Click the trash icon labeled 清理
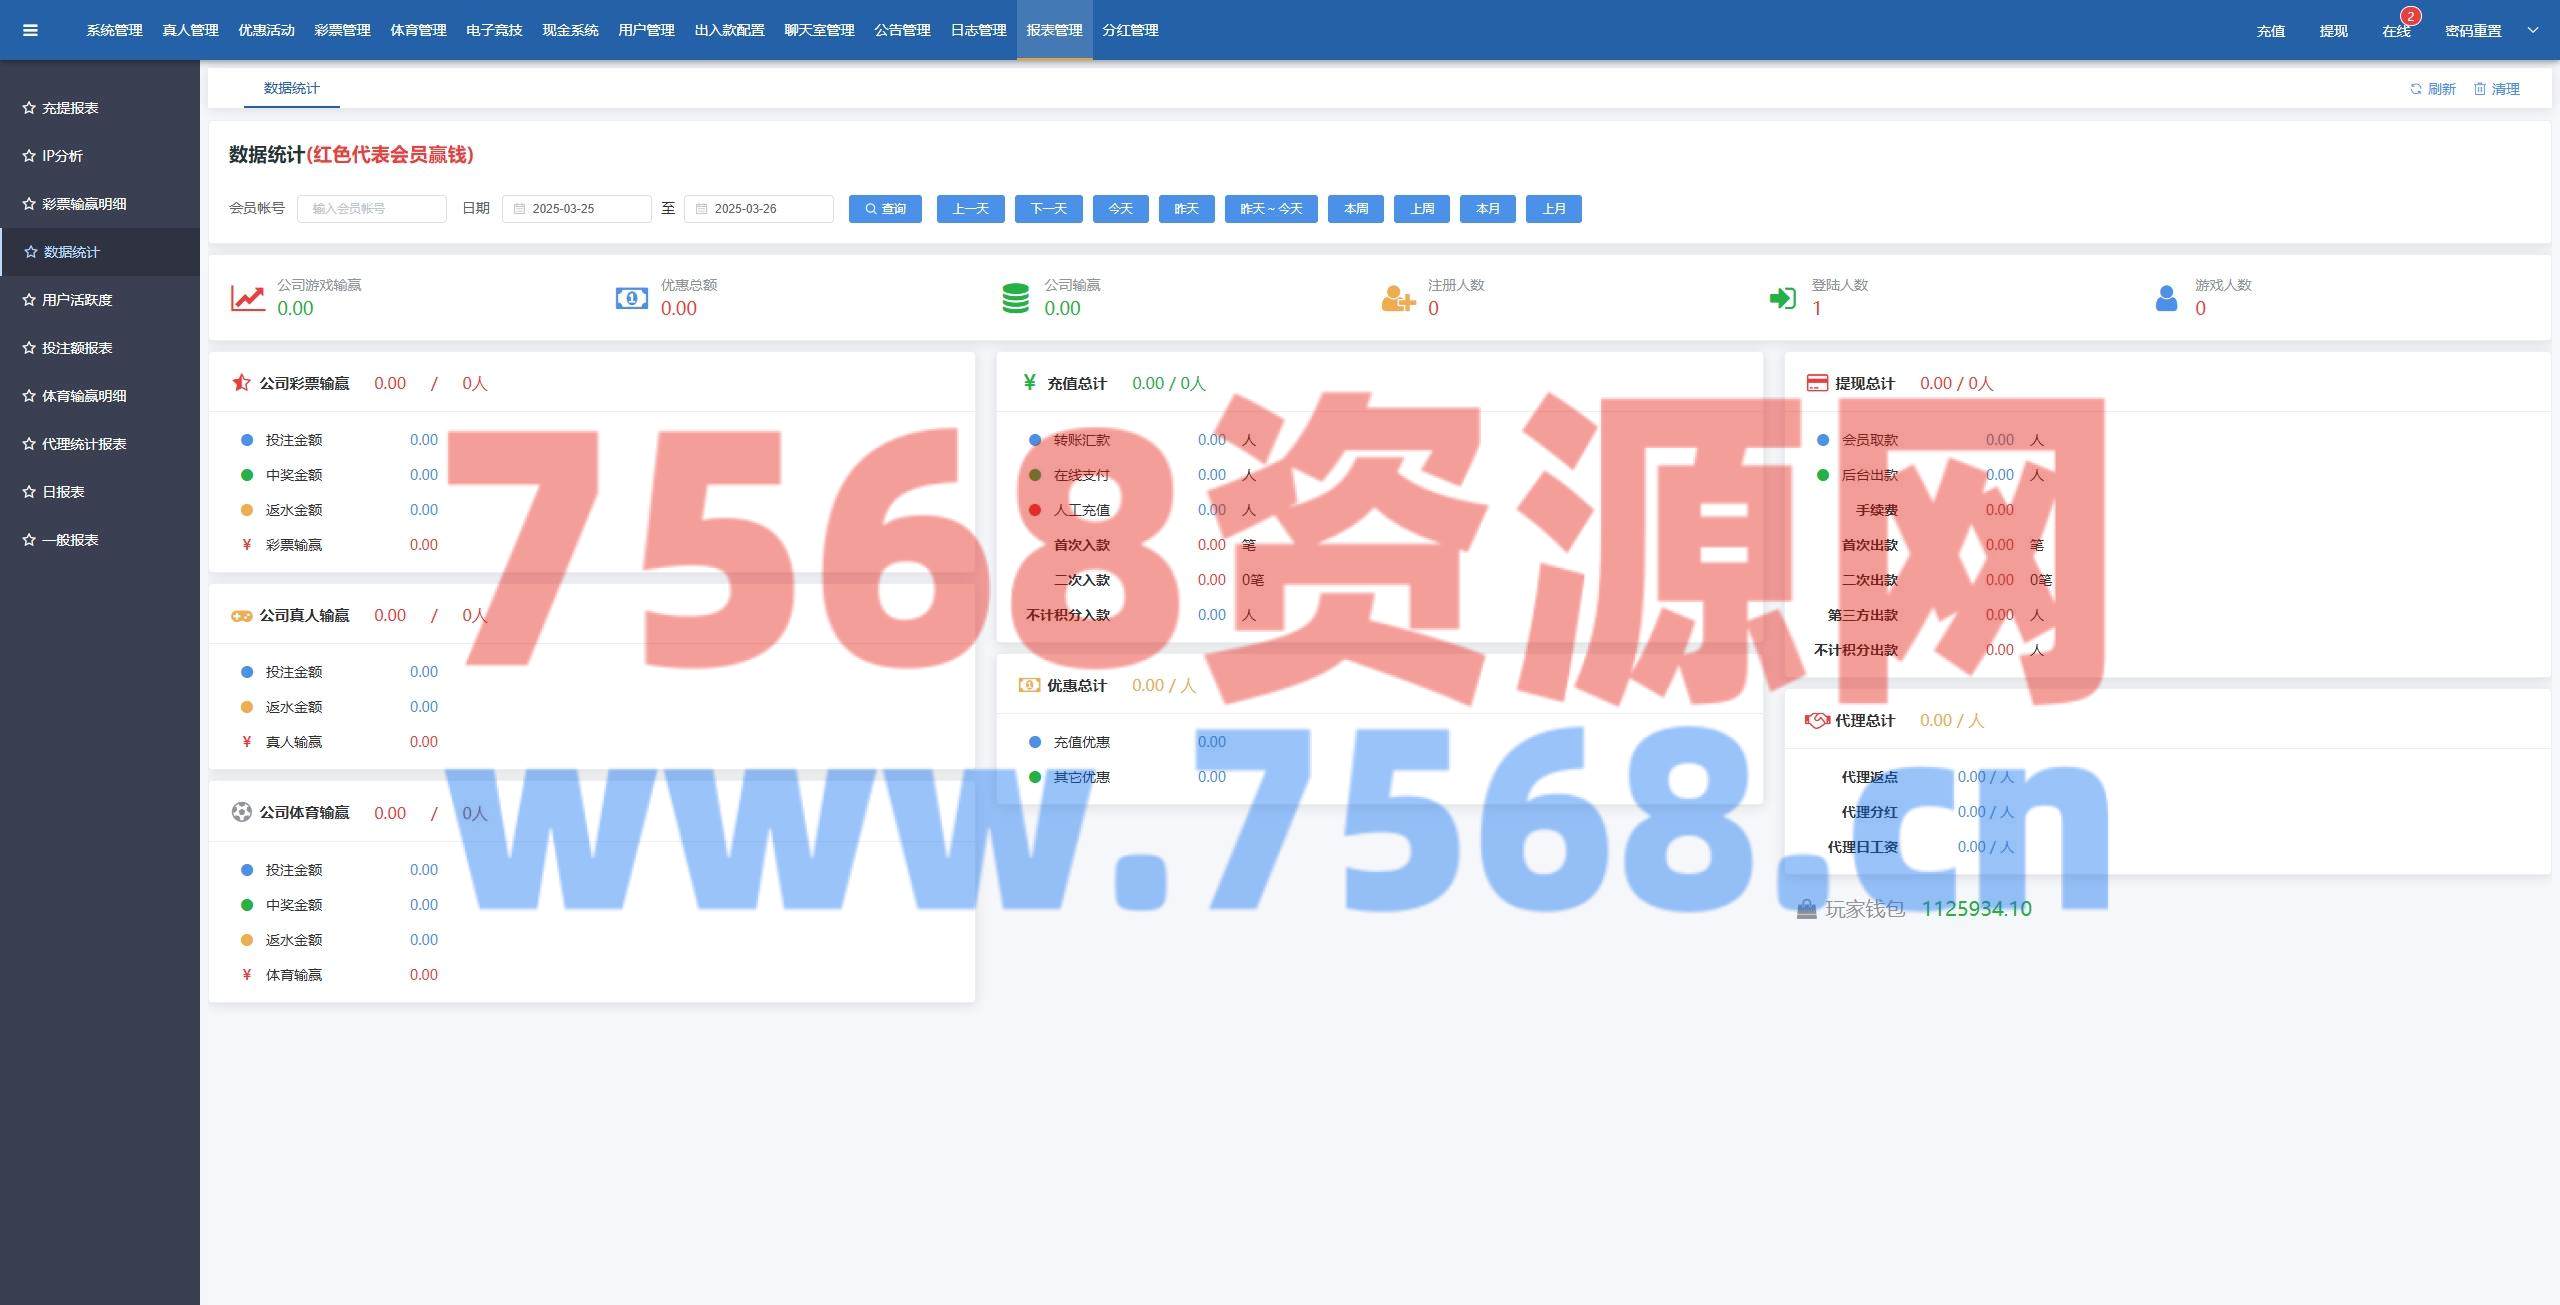 click(x=2480, y=89)
